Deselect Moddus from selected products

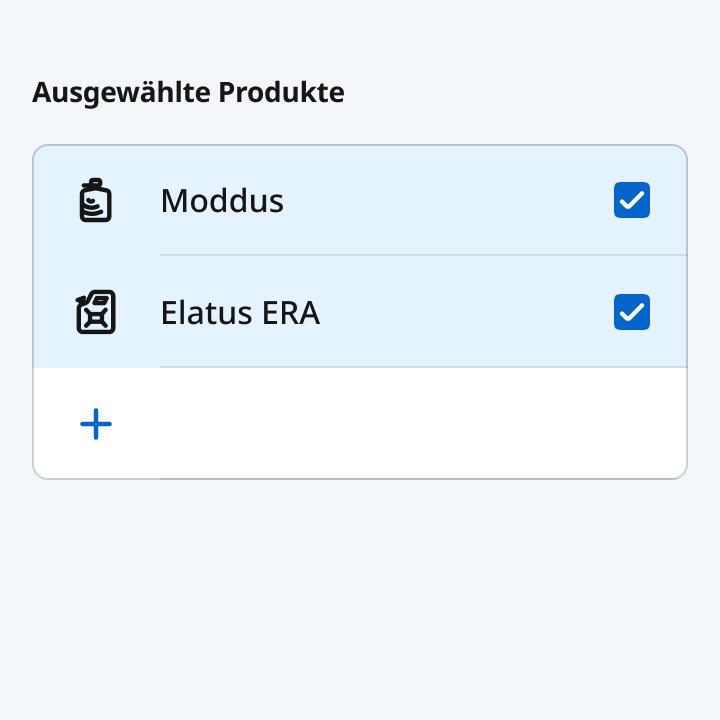632,201
